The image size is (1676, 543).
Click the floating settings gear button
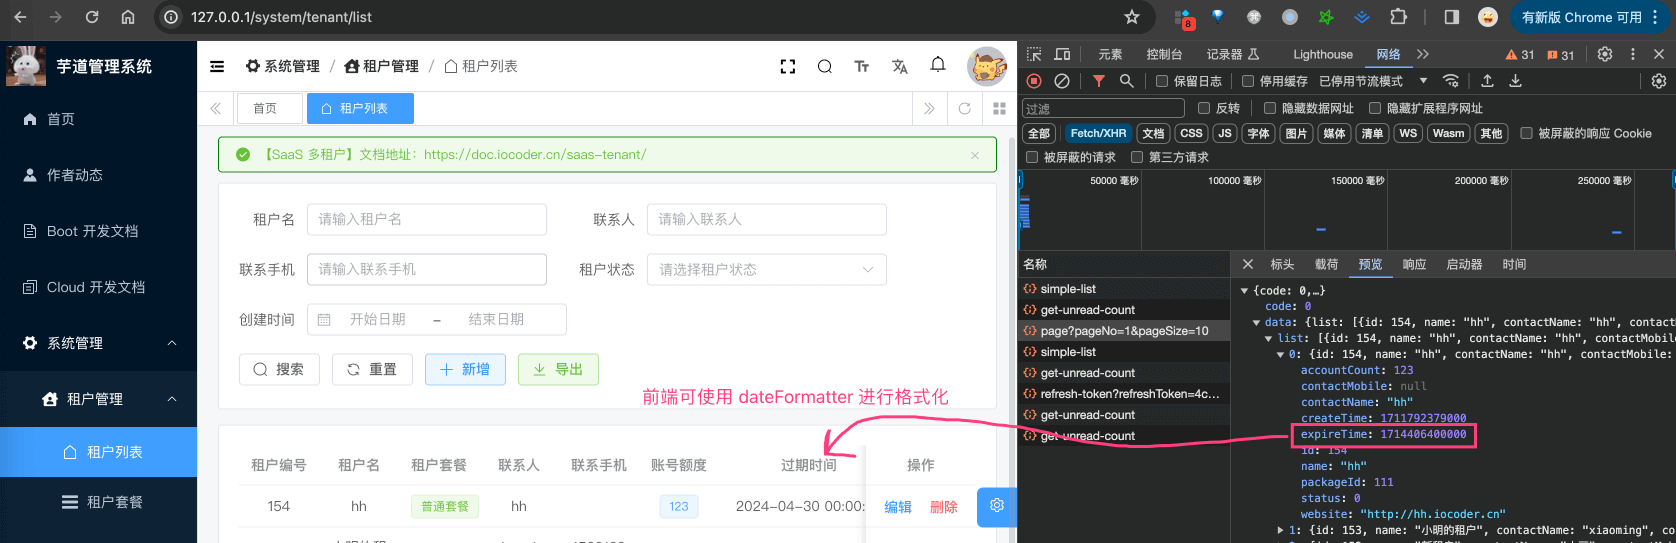(996, 506)
